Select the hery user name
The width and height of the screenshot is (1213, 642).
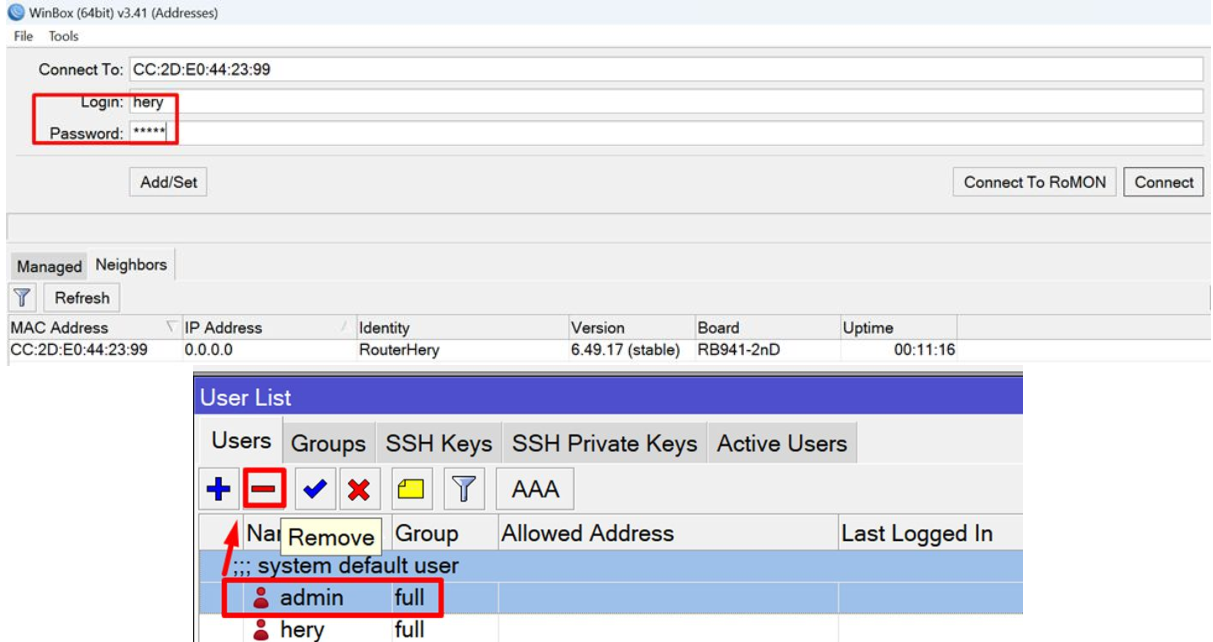[x=303, y=630]
